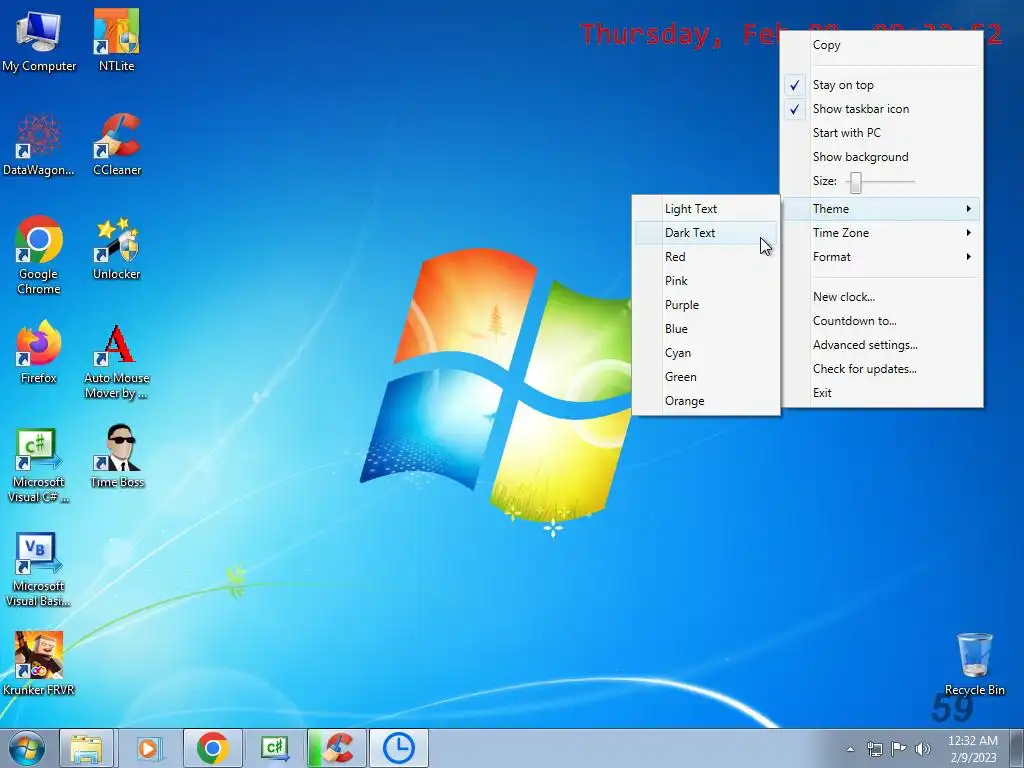Apply the Purple theme color

(x=706, y=305)
